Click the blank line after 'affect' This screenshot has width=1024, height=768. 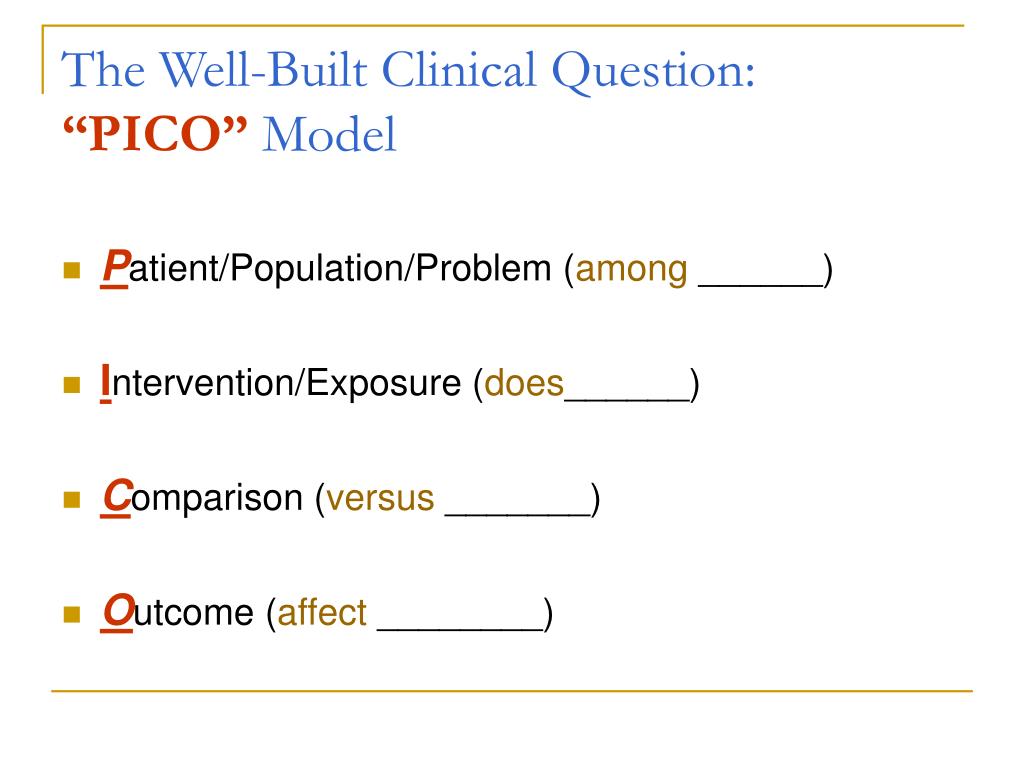point(460,628)
